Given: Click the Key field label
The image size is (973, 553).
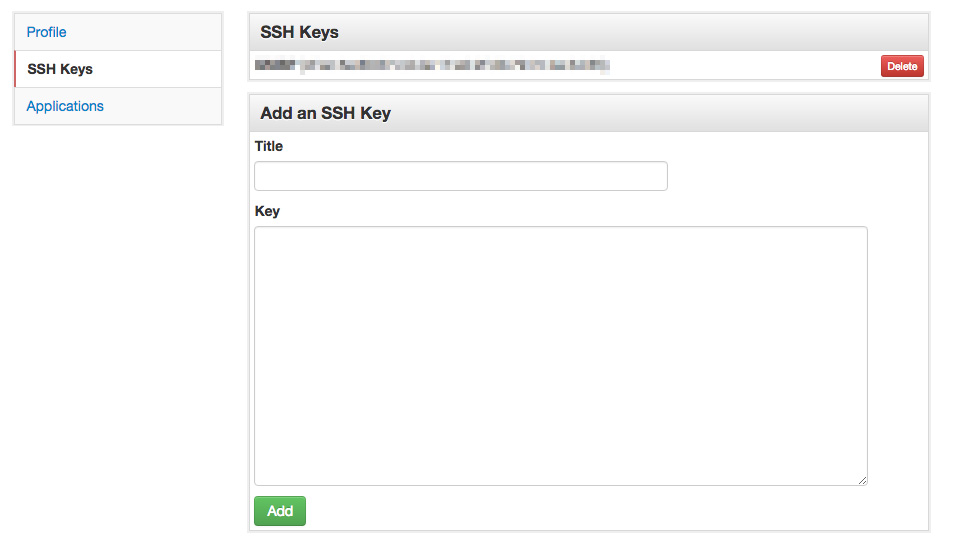Looking at the screenshot, I should coord(267,211).
